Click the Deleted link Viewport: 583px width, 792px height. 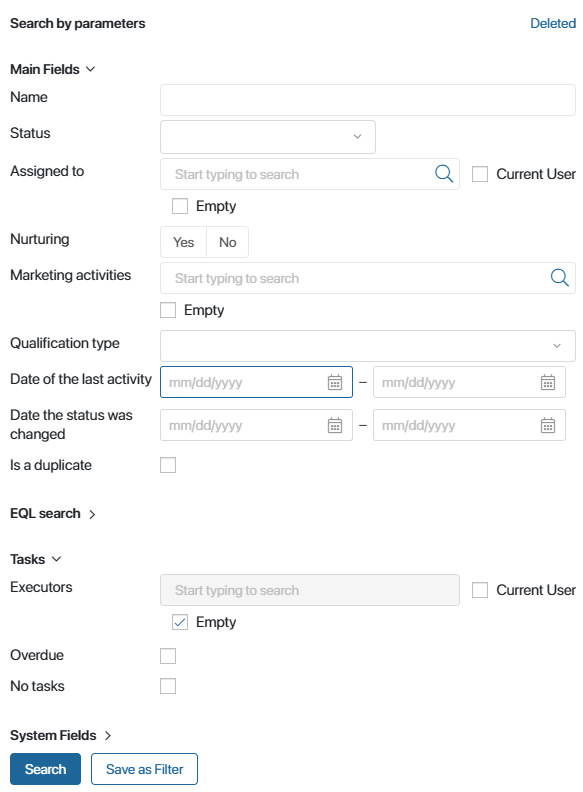553,23
